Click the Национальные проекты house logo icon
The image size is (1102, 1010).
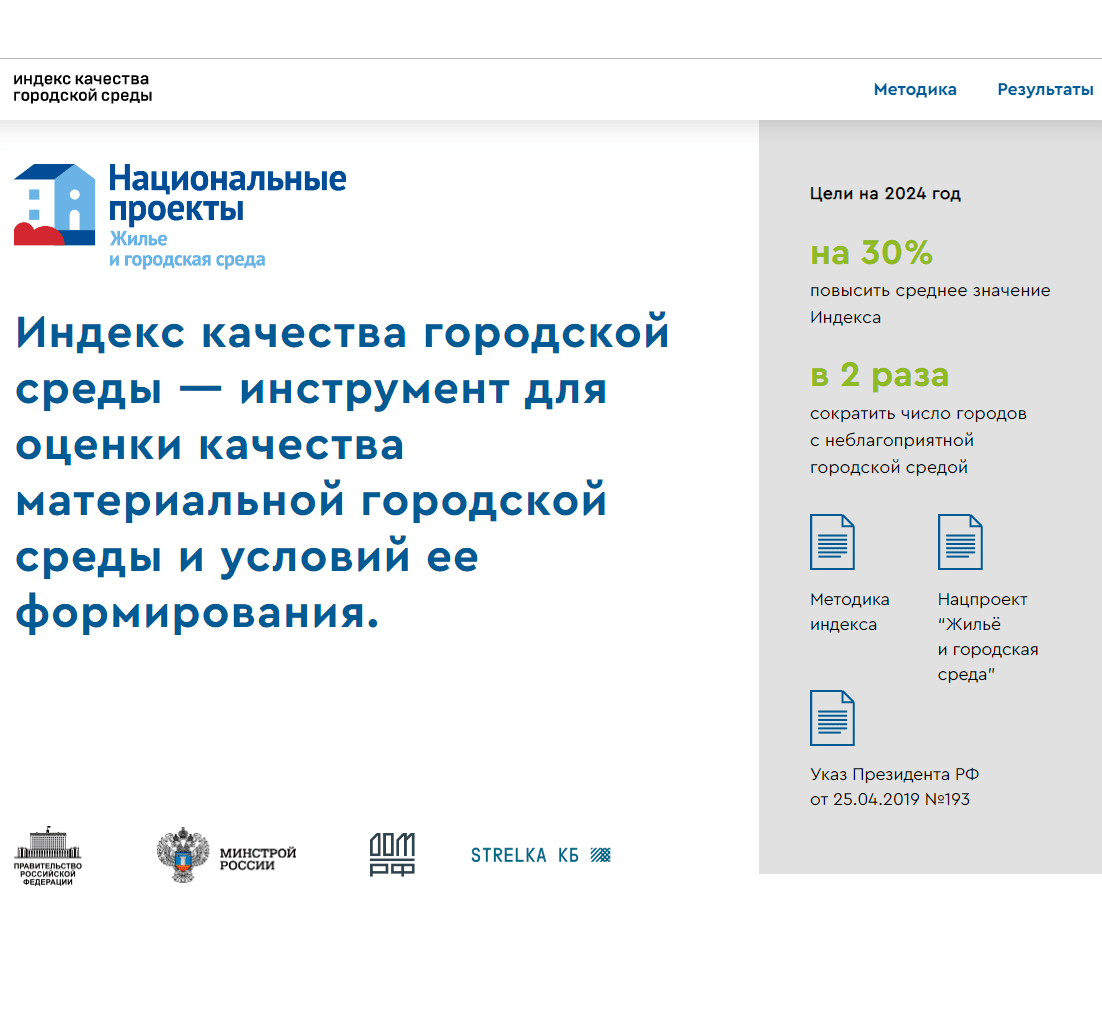[55, 205]
